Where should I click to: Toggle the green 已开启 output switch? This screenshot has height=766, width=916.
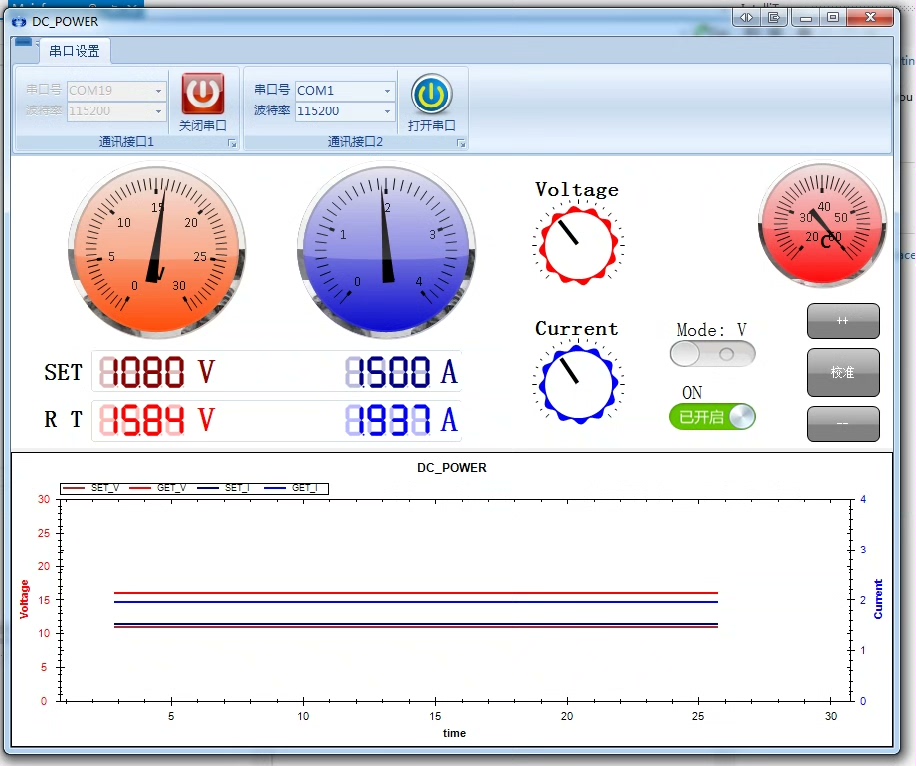click(x=713, y=417)
